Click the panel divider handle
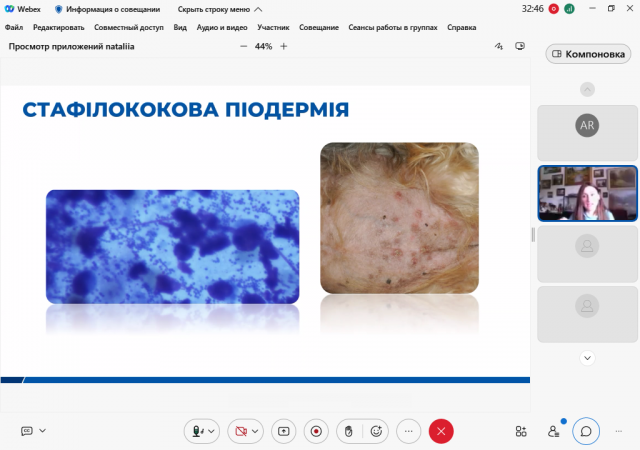 (533, 235)
